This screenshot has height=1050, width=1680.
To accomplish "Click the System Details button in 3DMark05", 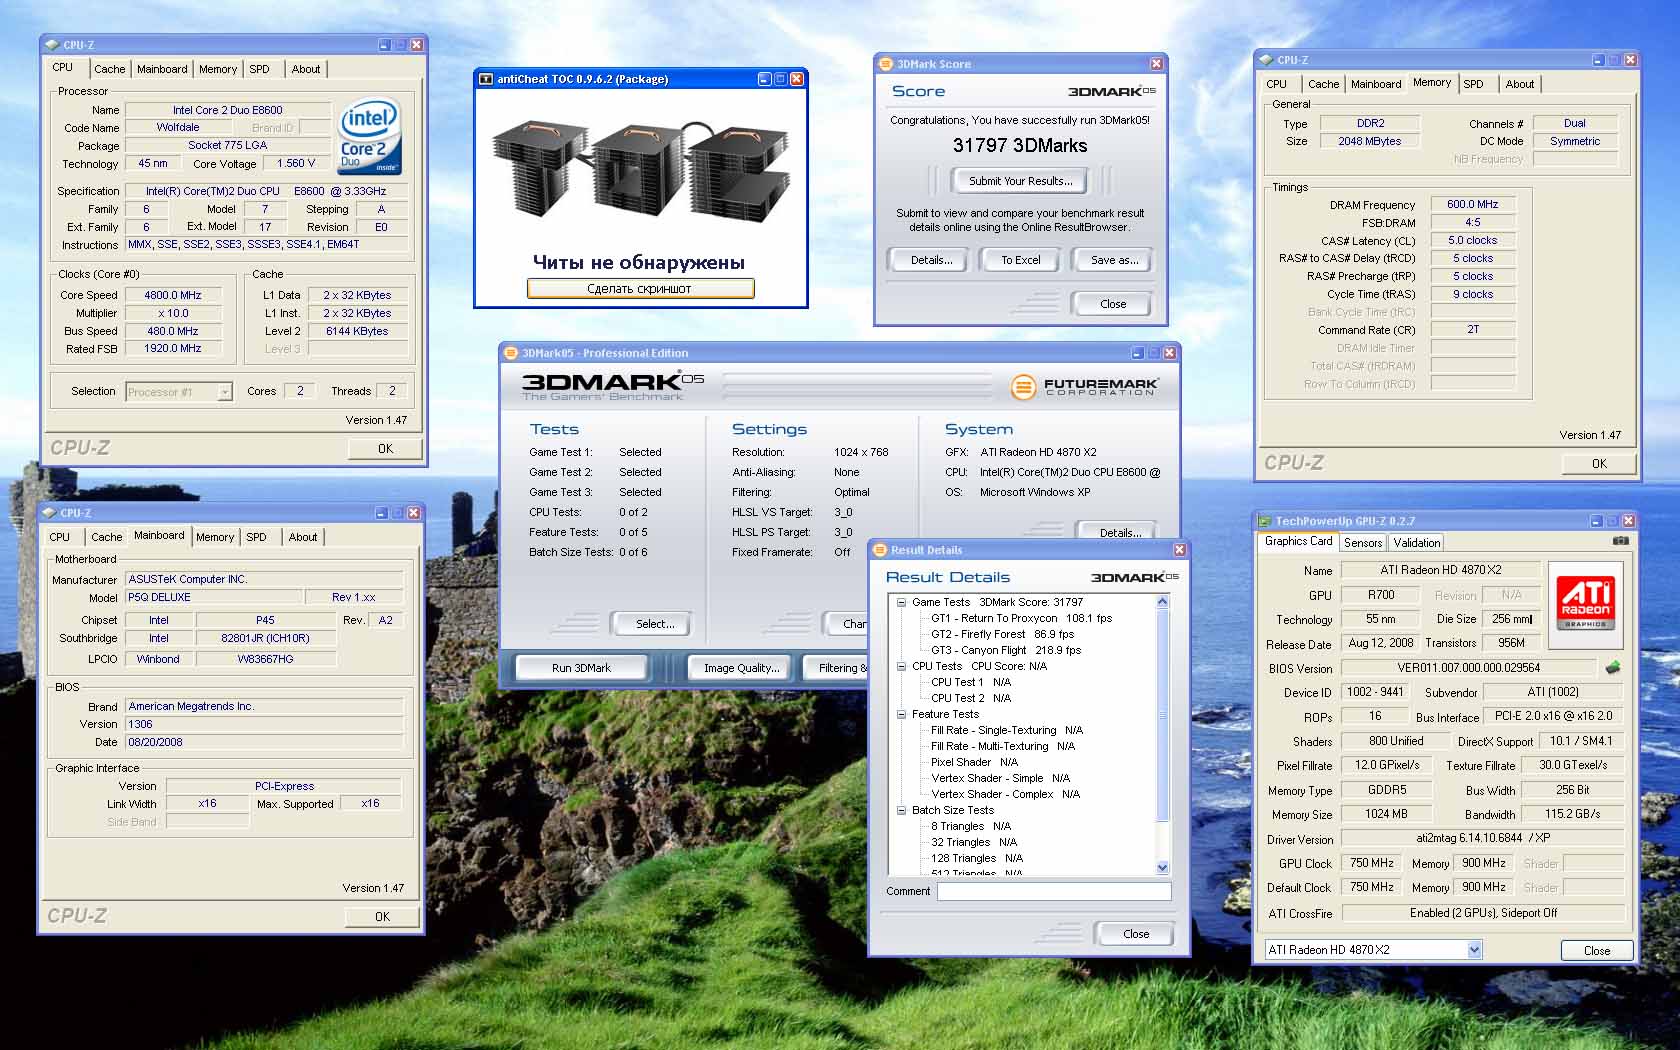I will coord(1120,532).
